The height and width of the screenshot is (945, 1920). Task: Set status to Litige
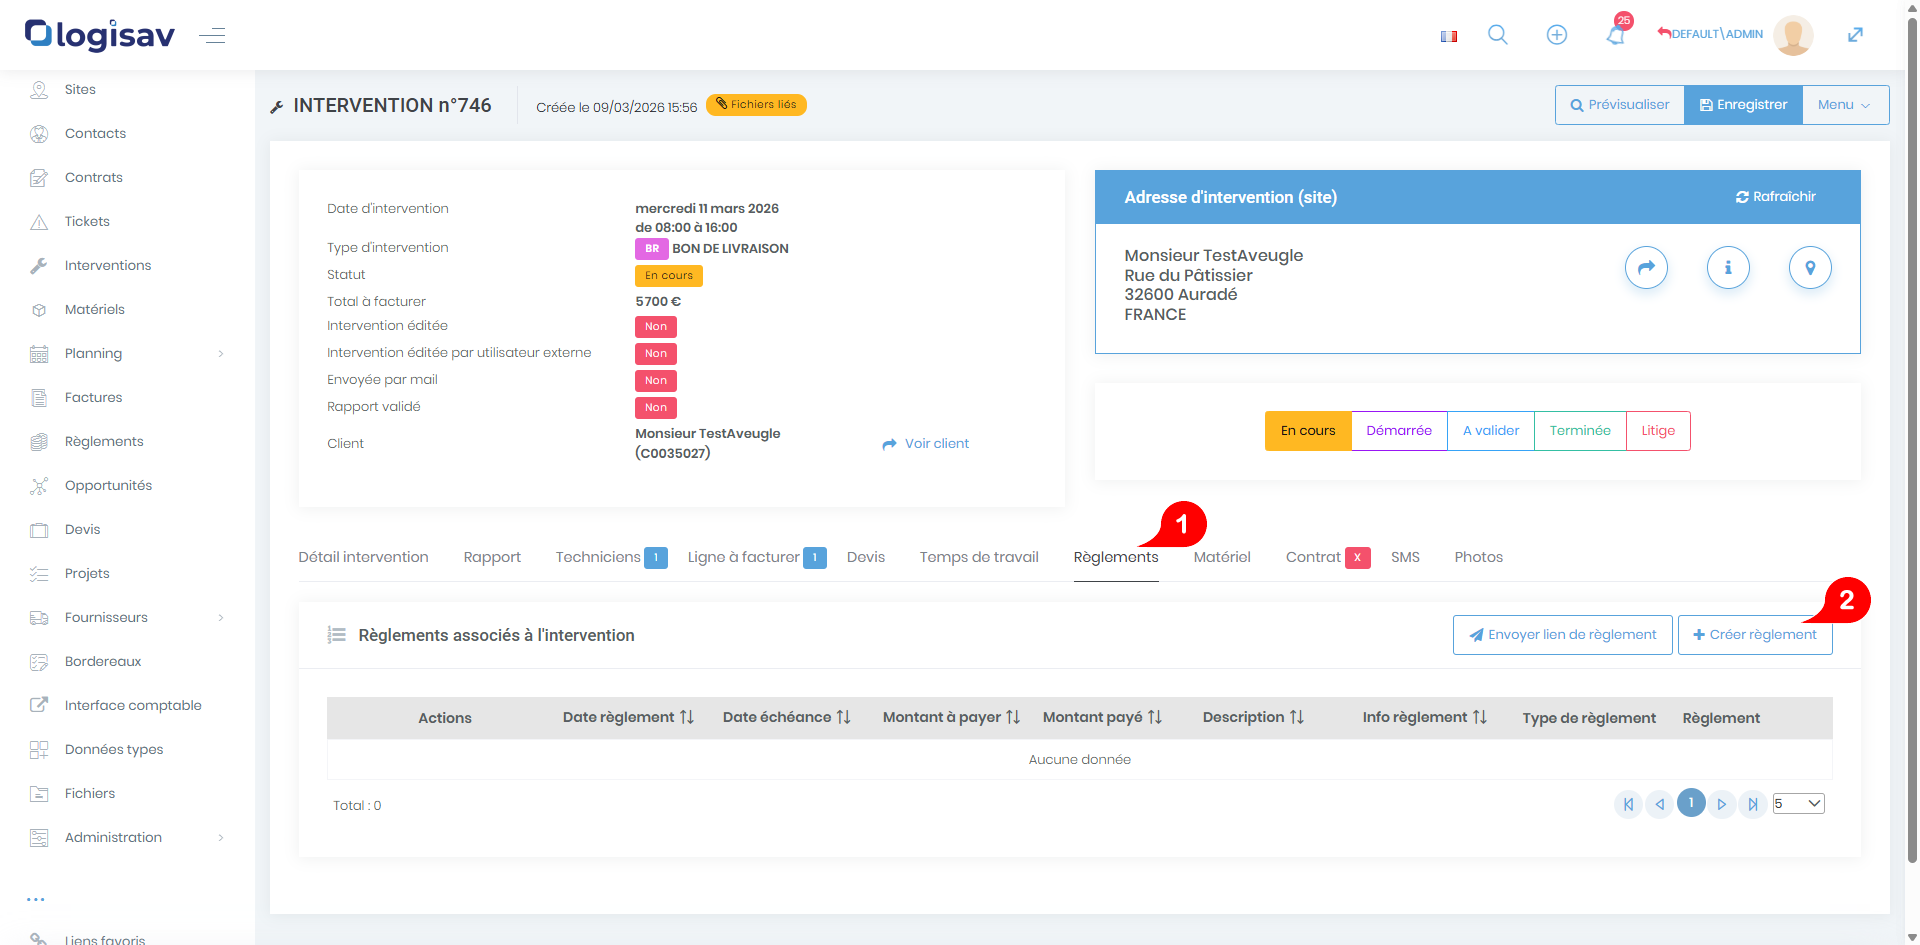tap(1657, 431)
